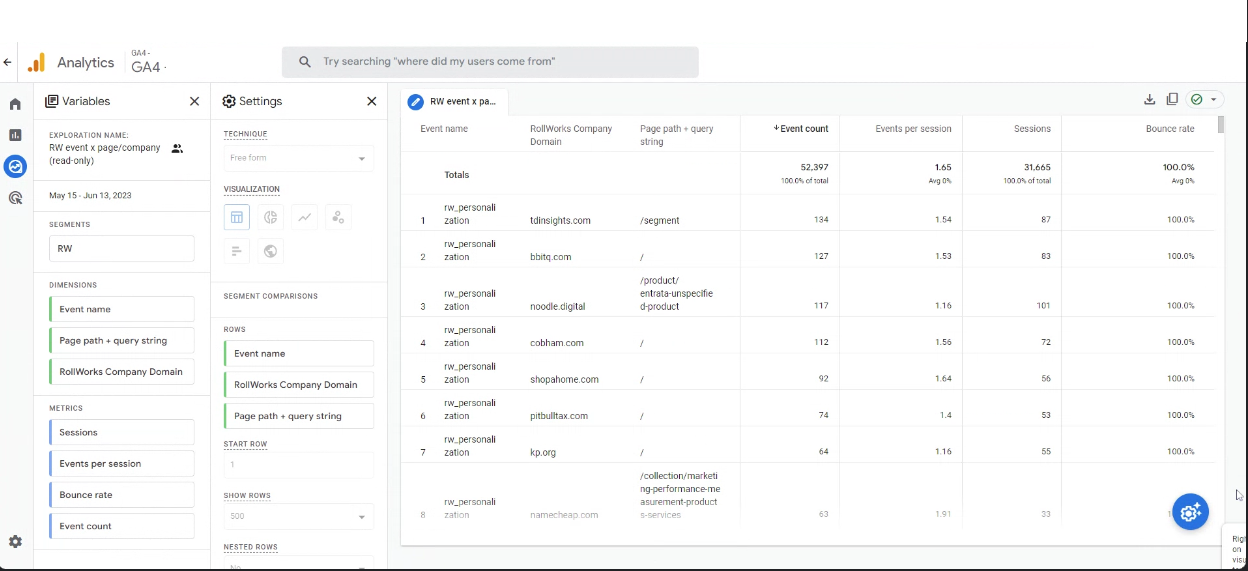
Task: Open the Nested Rows dropdown
Action: pos(298,564)
